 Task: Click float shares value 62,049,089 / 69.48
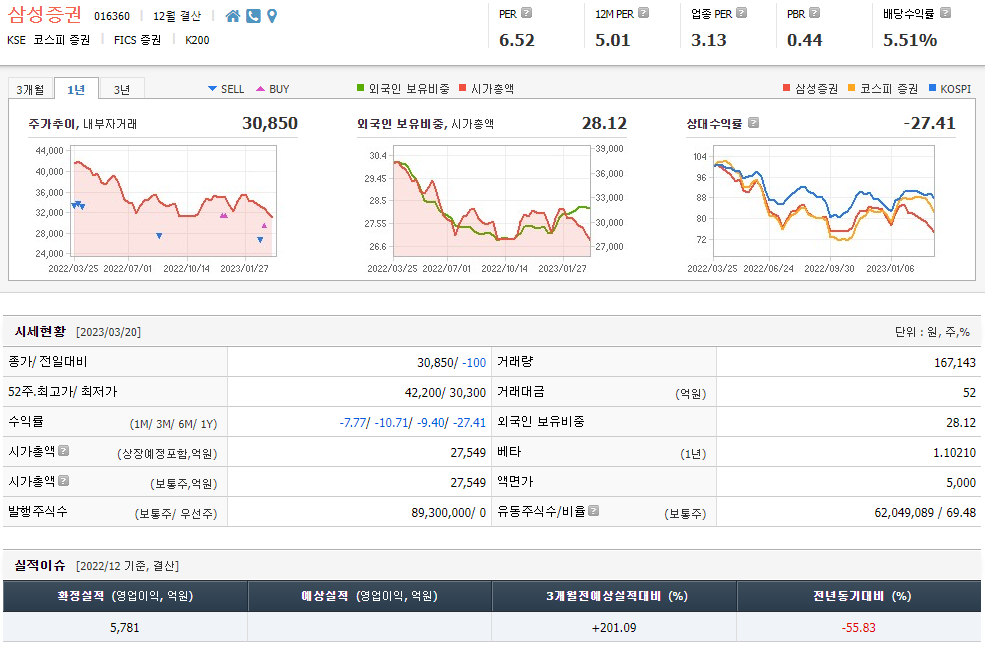[x=925, y=512]
